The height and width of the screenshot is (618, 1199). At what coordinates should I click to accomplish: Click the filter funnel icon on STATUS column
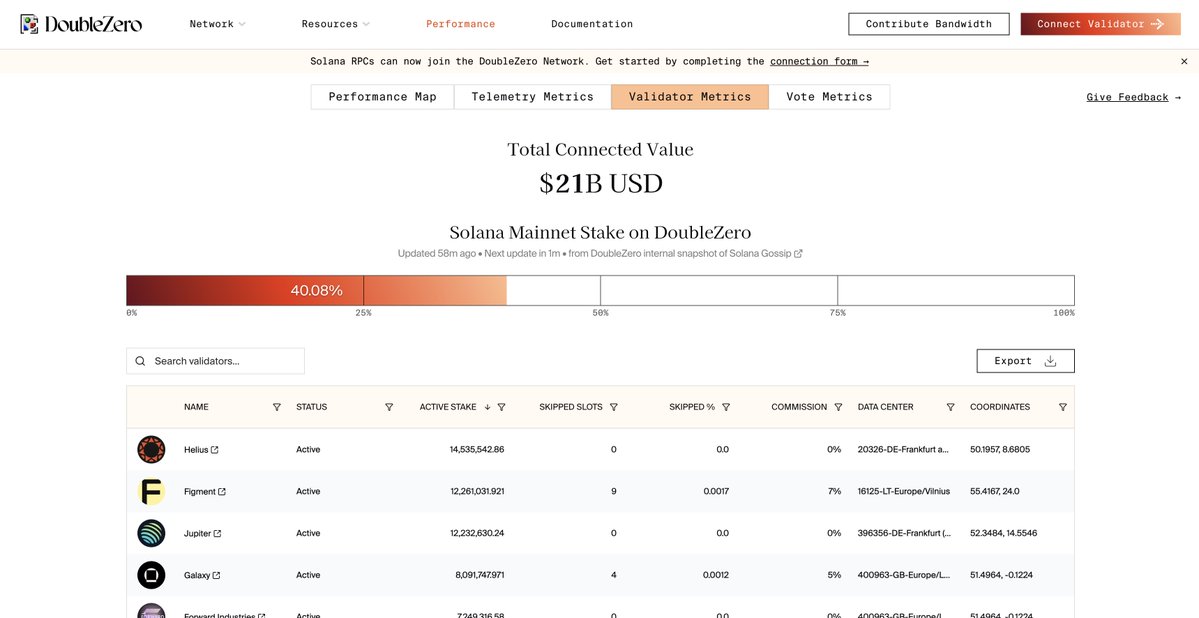pos(388,407)
